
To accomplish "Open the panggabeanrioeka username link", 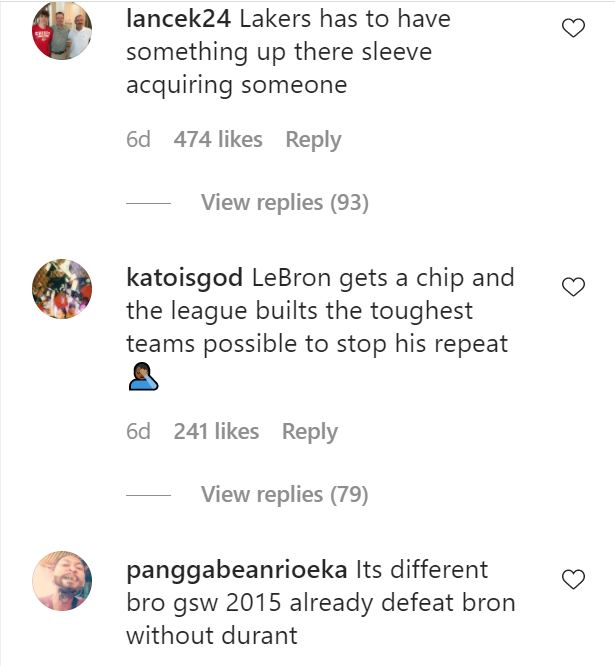I will point(236,570).
